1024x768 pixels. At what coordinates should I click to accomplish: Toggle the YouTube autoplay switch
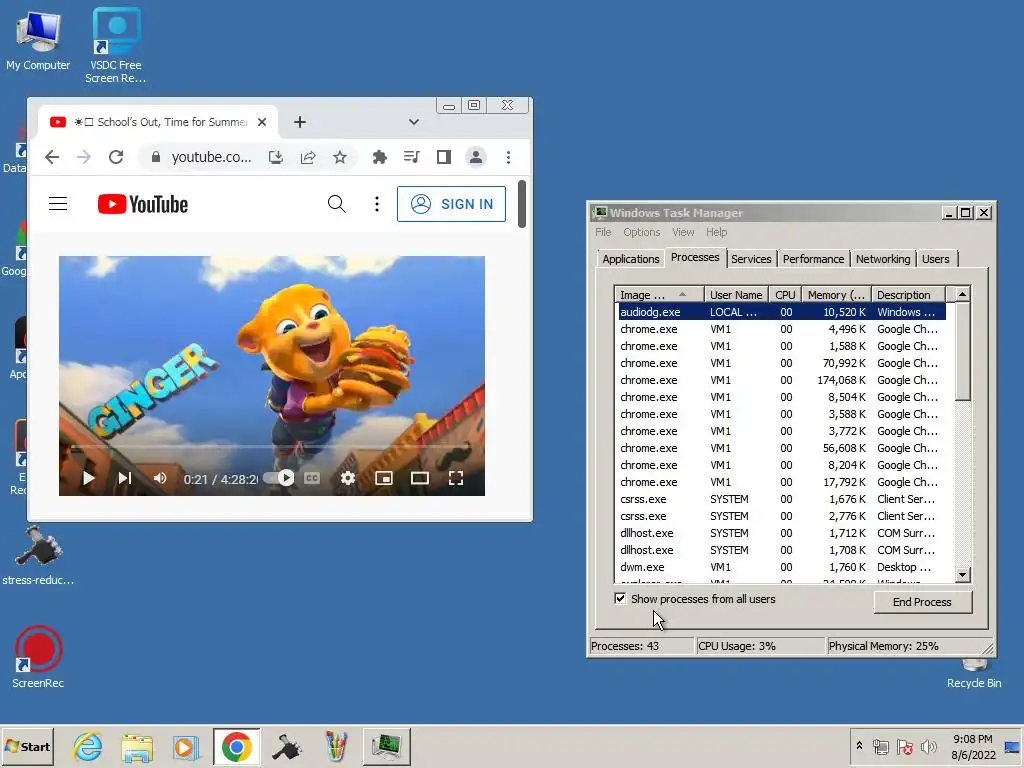point(280,478)
